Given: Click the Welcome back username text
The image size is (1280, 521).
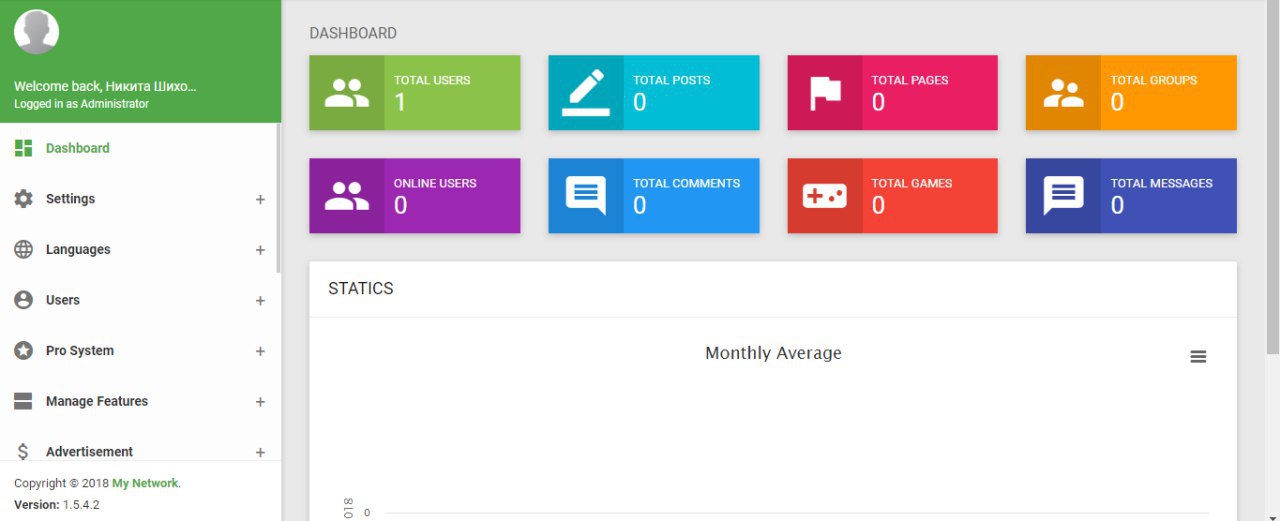Looking at the screenshot, I should 105,86.
